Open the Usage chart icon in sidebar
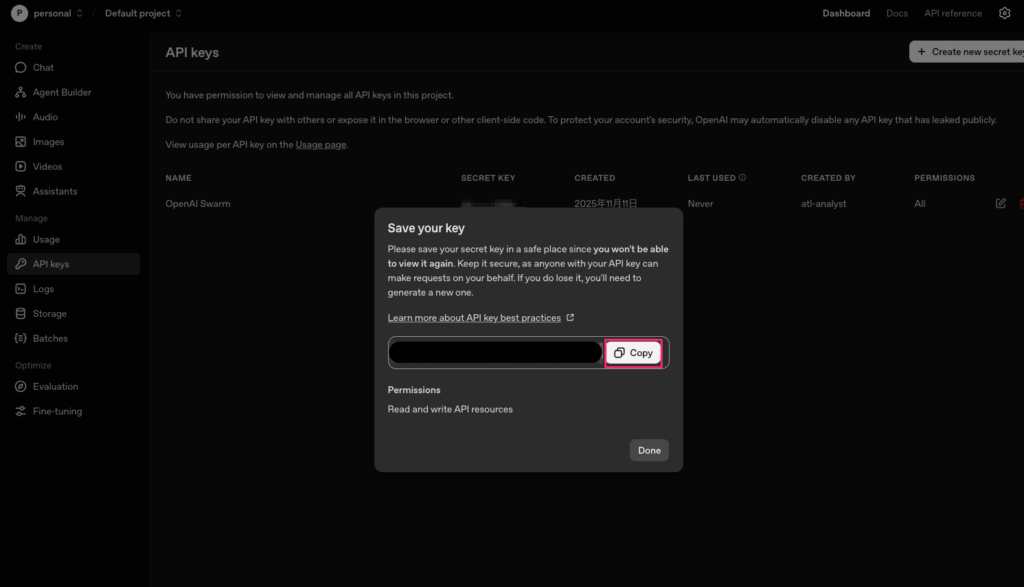This screenshot has height=587, width=1024. click(x=21, y=240)
